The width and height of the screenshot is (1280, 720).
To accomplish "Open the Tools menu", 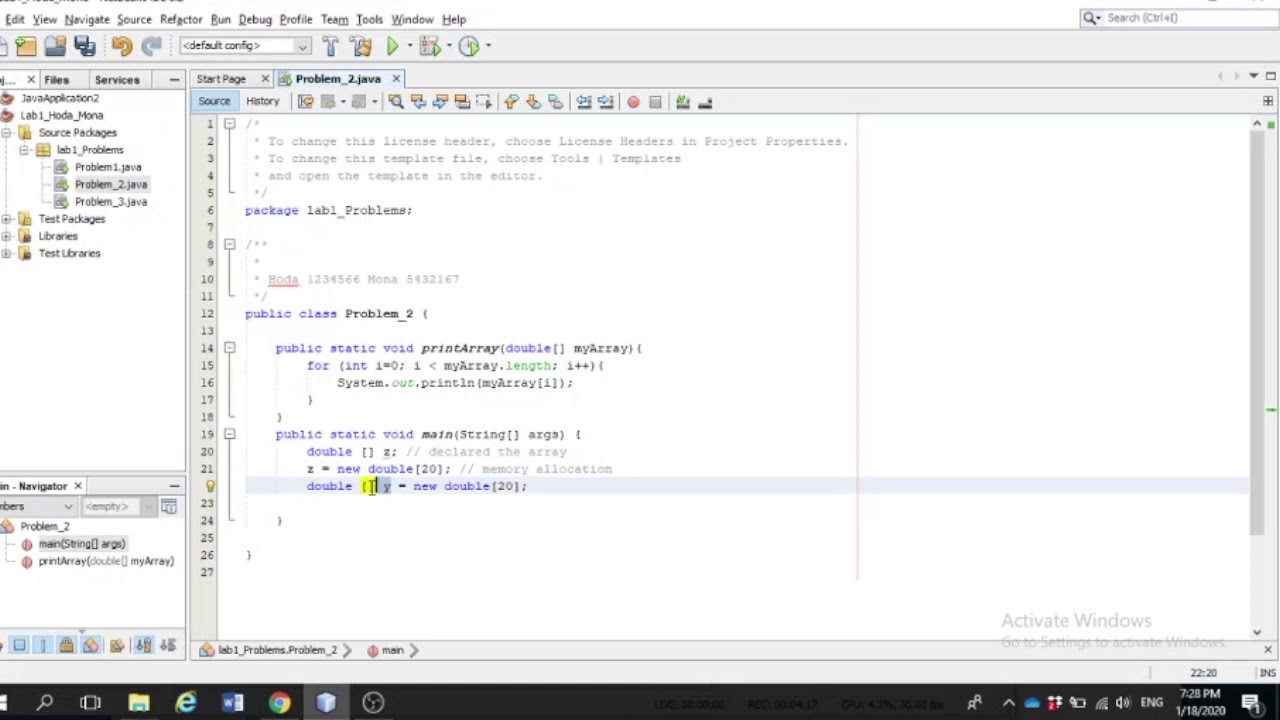I will coord(369,19).
